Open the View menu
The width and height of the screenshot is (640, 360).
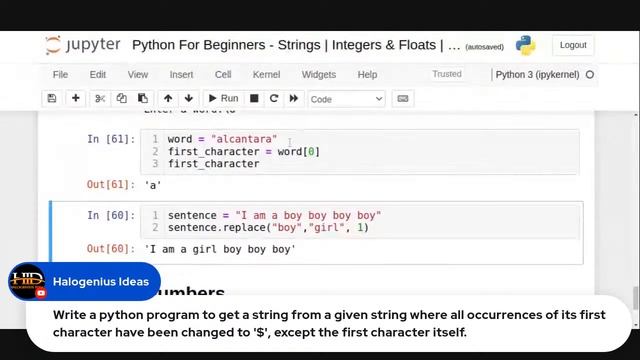coord(138,75)
